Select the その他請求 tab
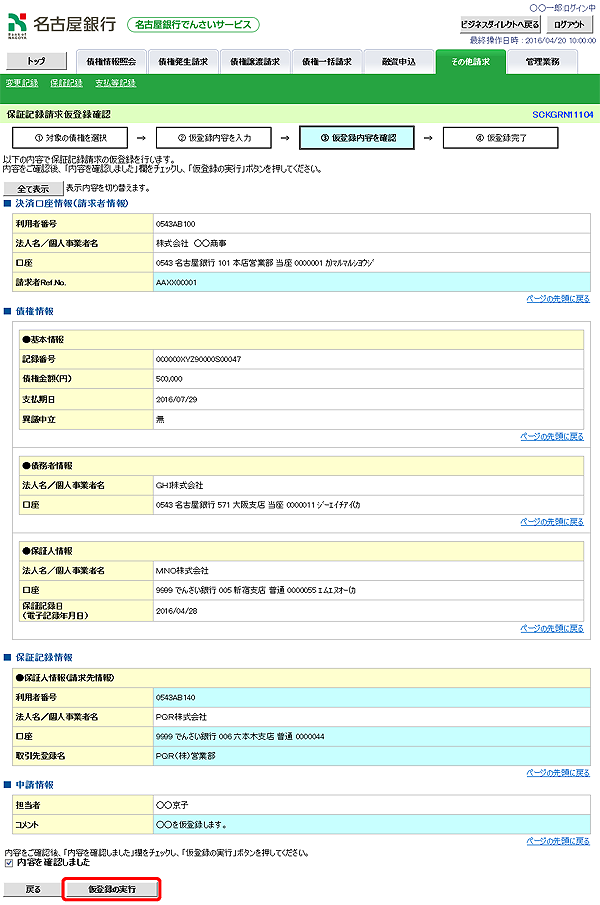 pyautogui.click(x=471, y=62)
